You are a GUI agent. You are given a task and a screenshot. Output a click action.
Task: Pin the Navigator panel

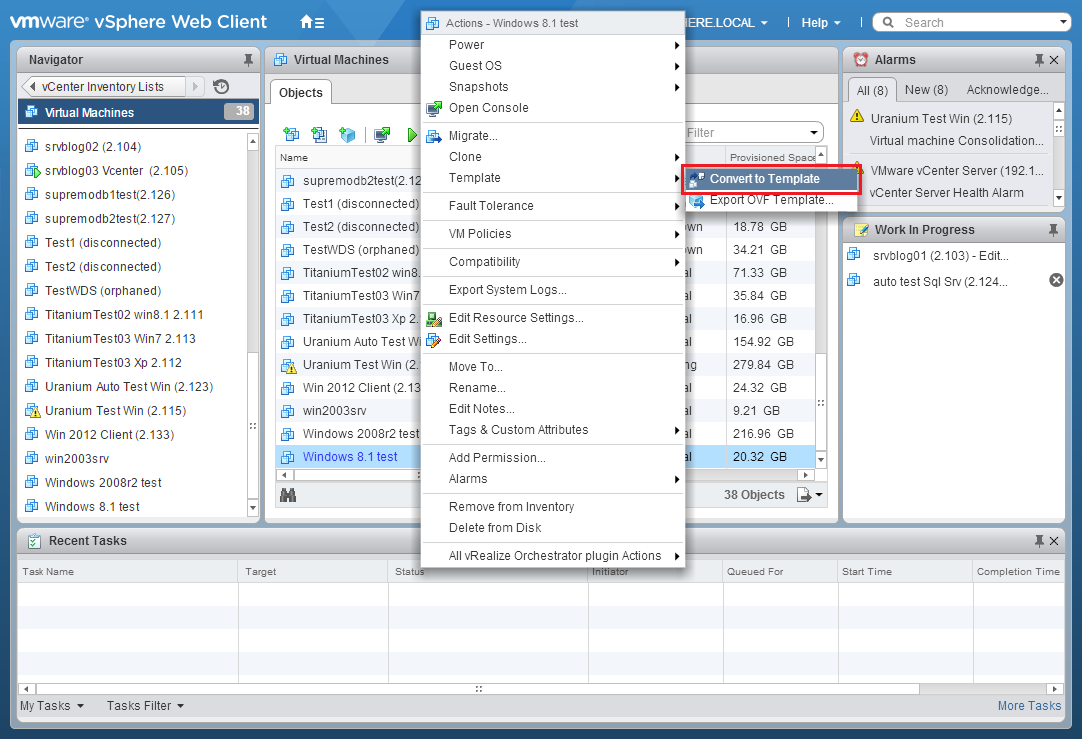point(248,60)
